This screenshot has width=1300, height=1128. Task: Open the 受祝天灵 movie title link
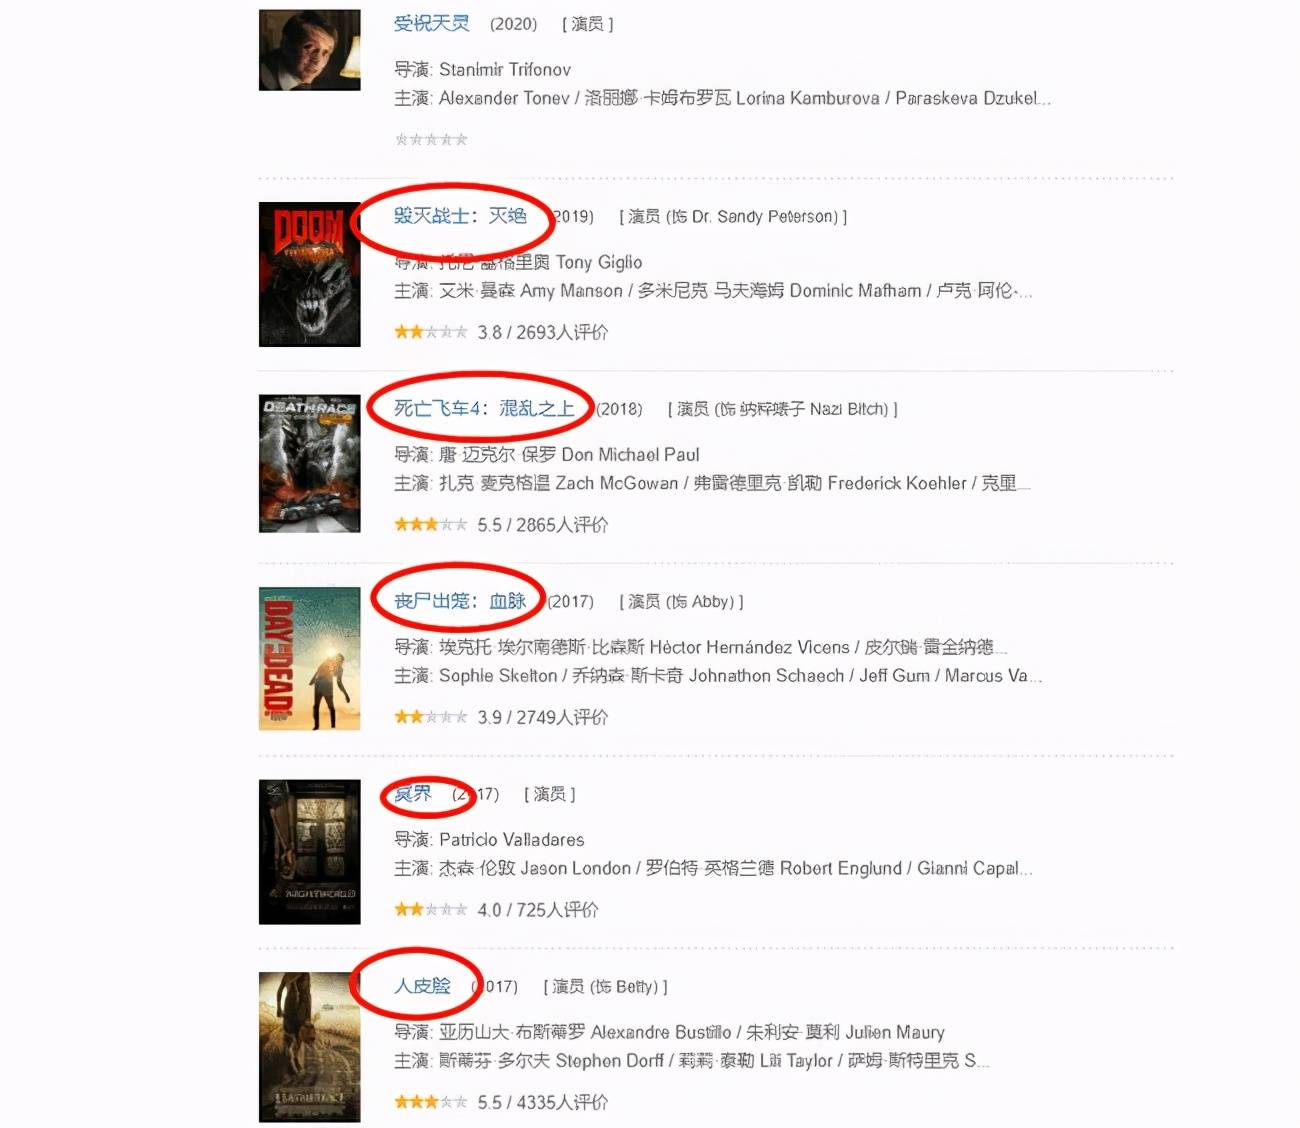point(431,23)
